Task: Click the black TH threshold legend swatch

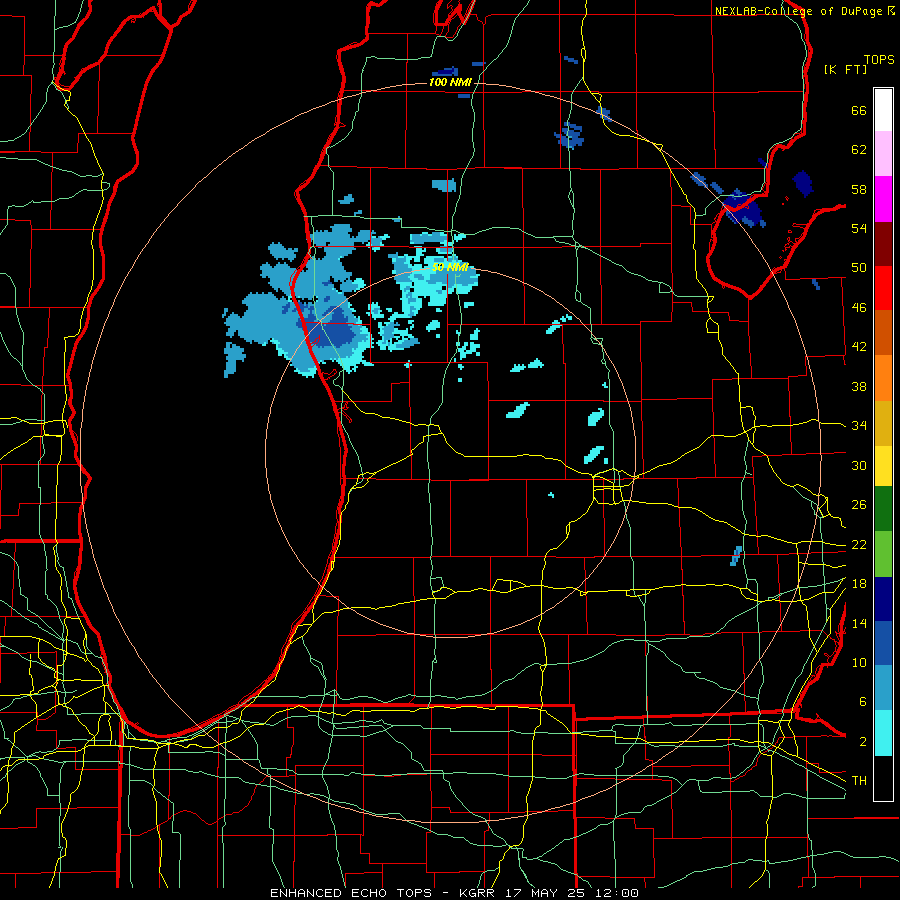Action: pyautogui.click(x=883, y=778)
